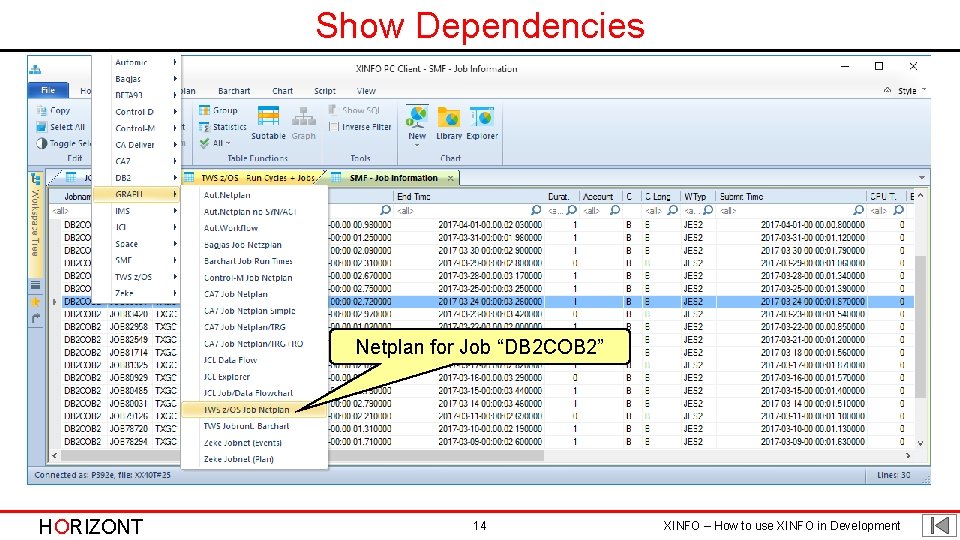
Task: Click the slide navigation first-page icon
Action: [x=939, y=525]
